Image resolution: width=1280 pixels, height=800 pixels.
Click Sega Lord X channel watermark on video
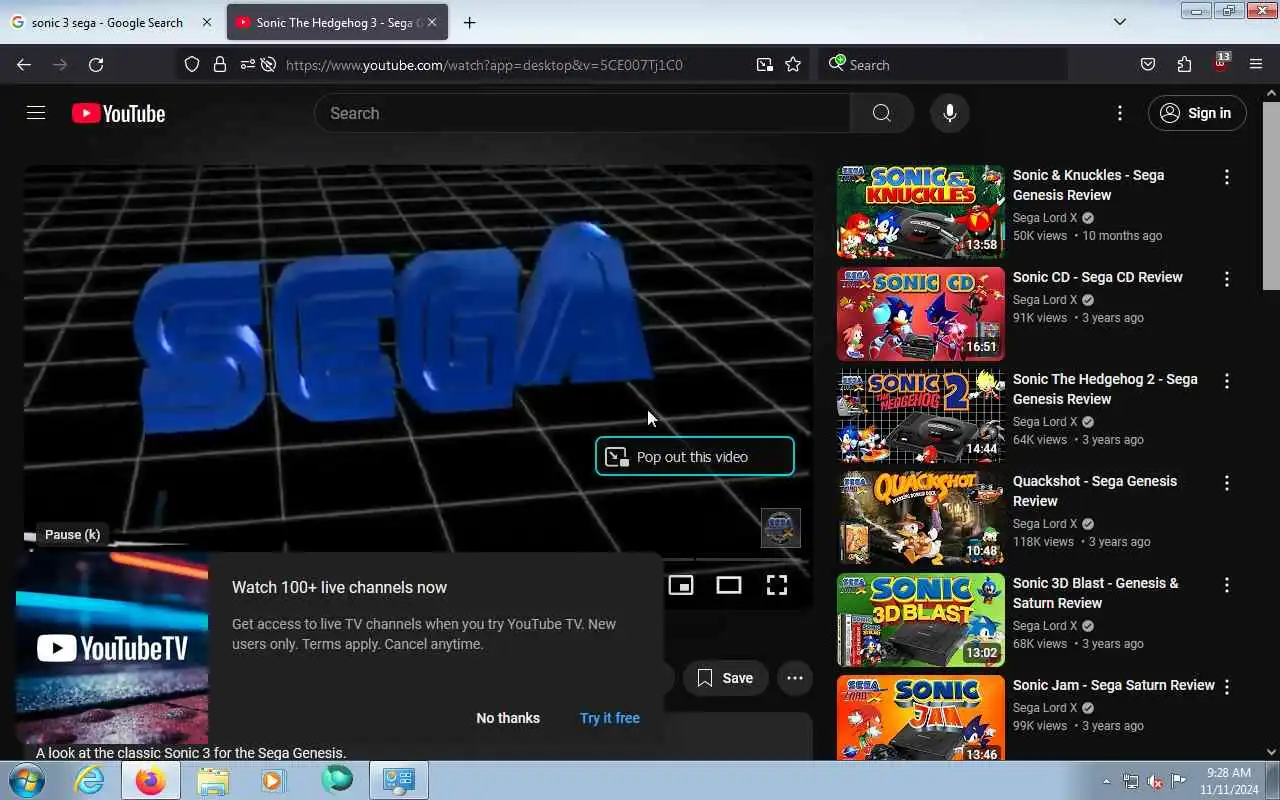(x=780, y=528)
